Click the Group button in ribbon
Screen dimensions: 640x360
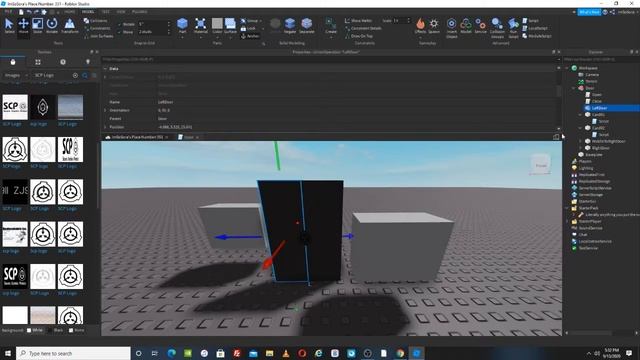click(250, 20)
